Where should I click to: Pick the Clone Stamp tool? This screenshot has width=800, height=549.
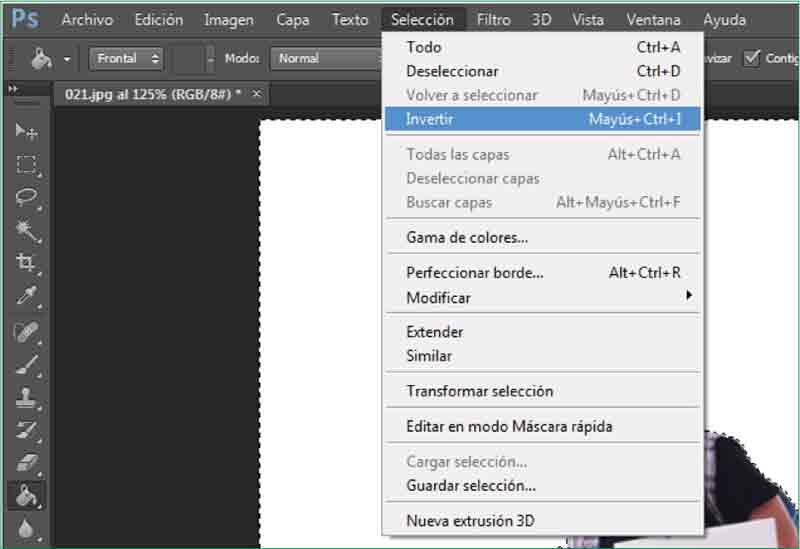tap(26, 397)
